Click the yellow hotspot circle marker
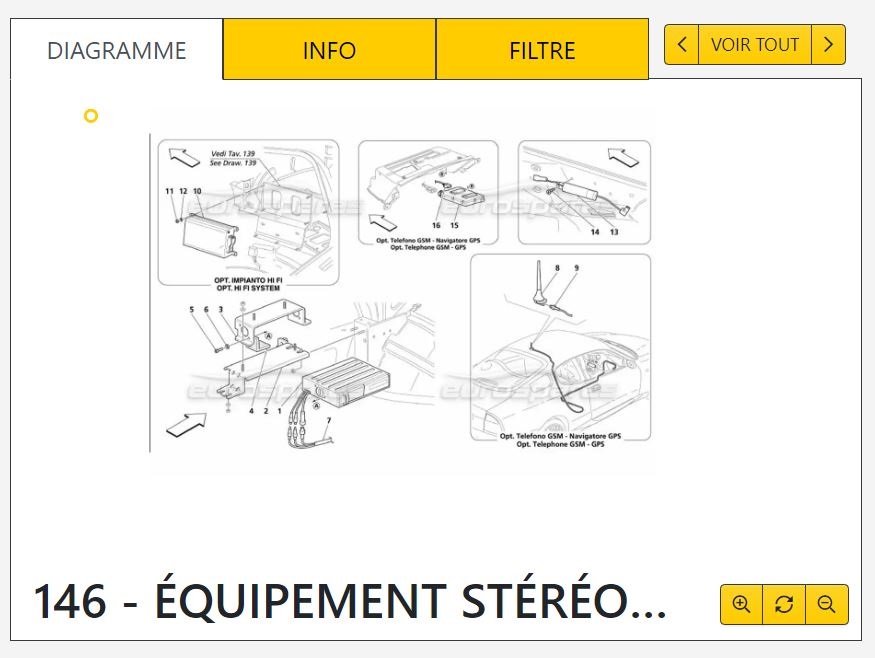Image resolution: width=875 pixels, height=658 pixels. pos(91,116)
